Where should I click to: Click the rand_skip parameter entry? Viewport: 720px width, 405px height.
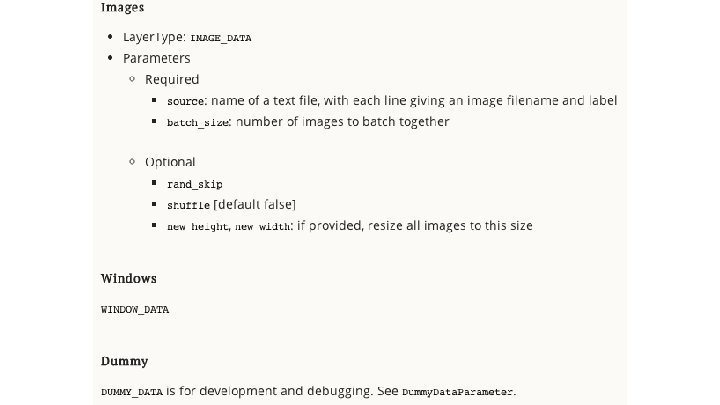coord(195,184)
